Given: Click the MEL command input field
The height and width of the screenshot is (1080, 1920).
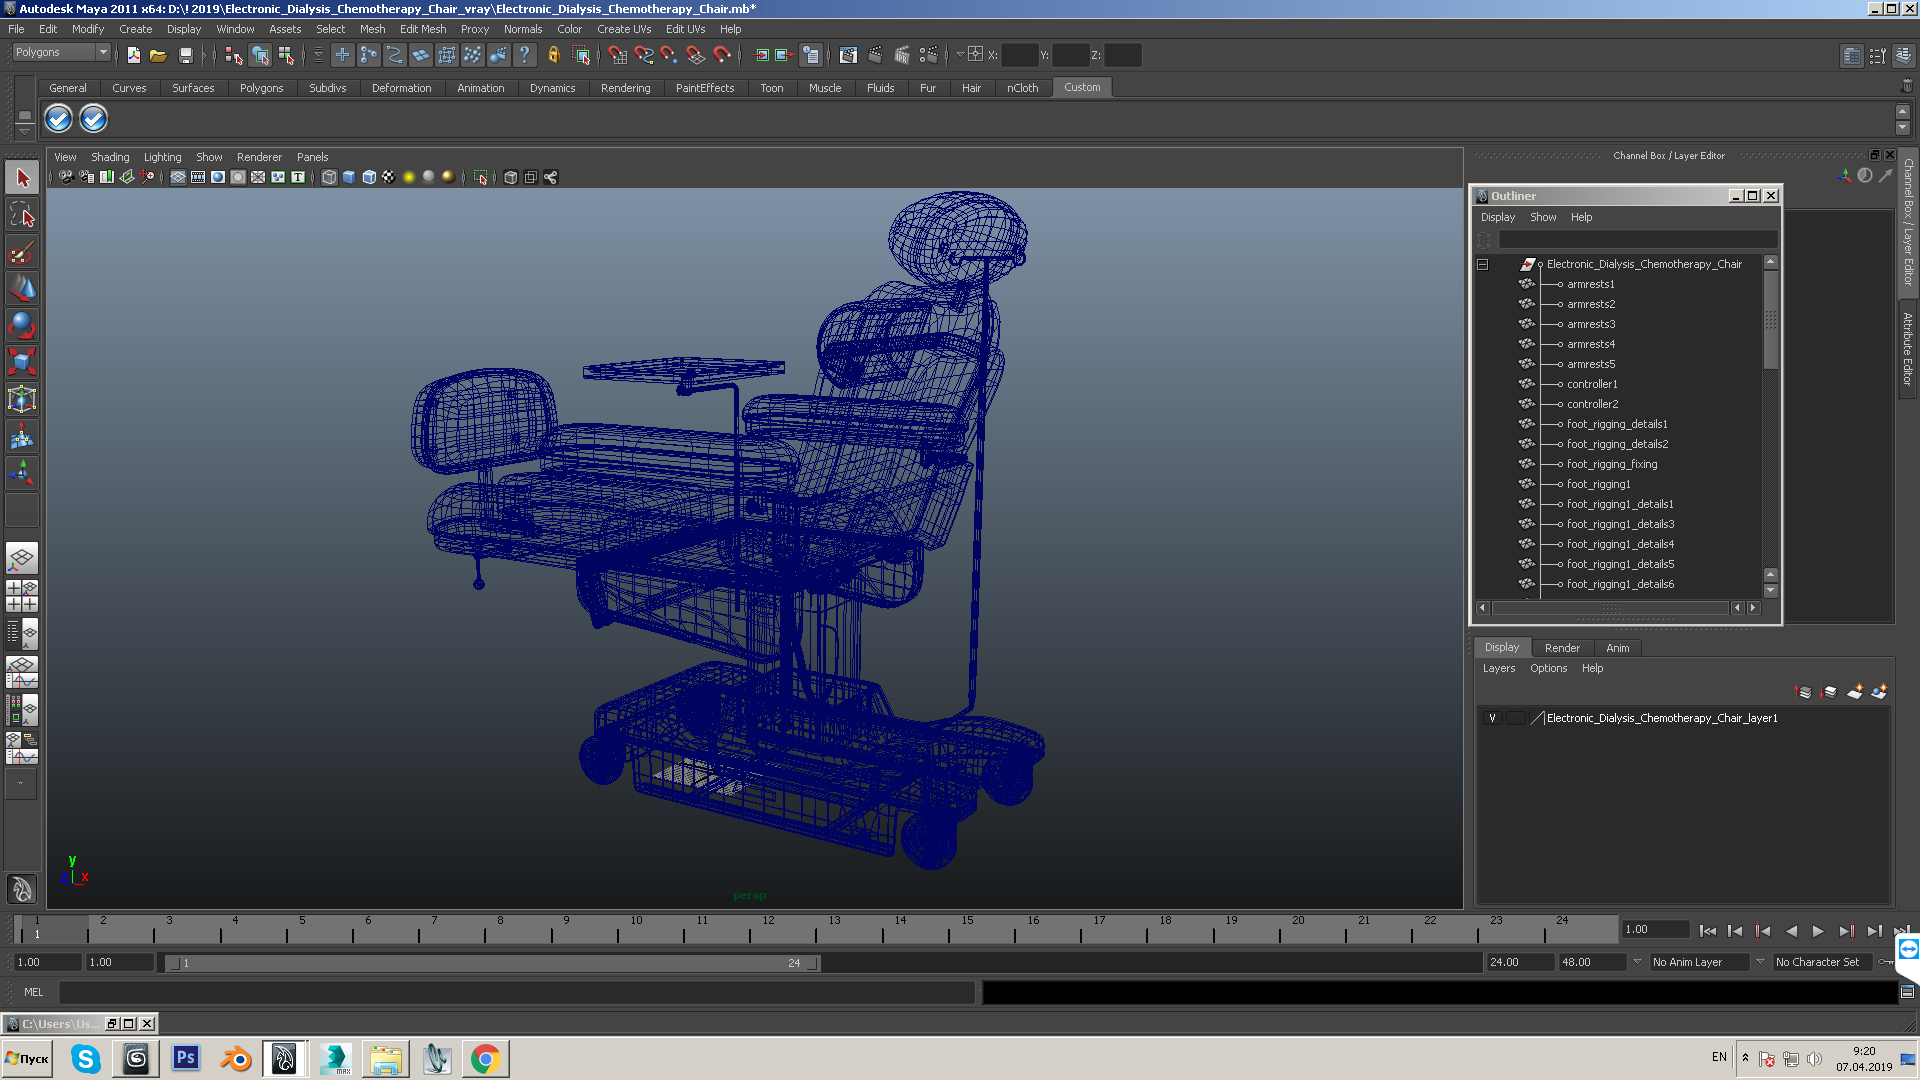Looking at the screenshot, I should 517,992.
